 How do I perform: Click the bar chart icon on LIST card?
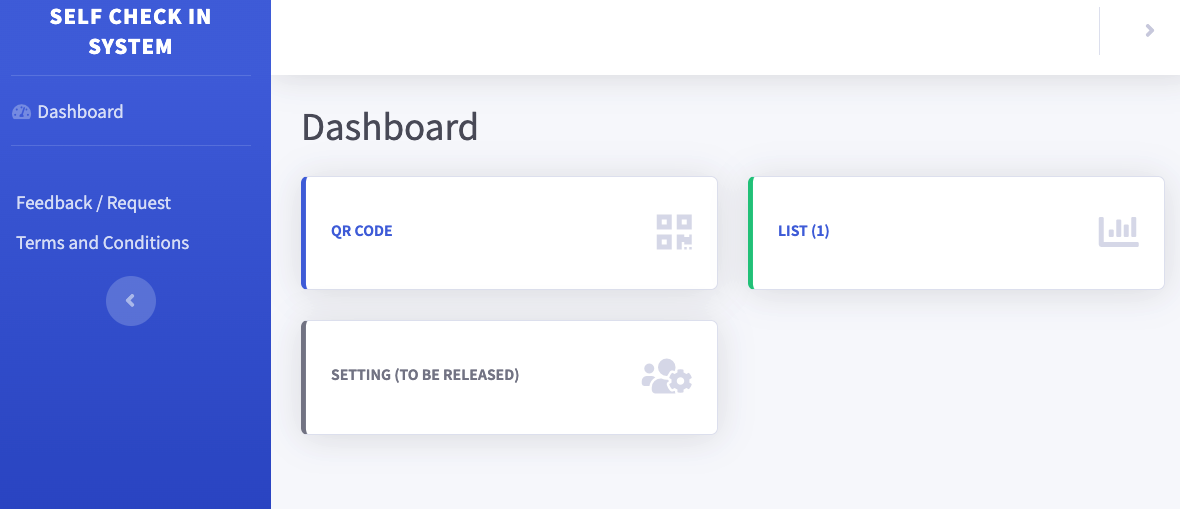(x=1118, y=232)
